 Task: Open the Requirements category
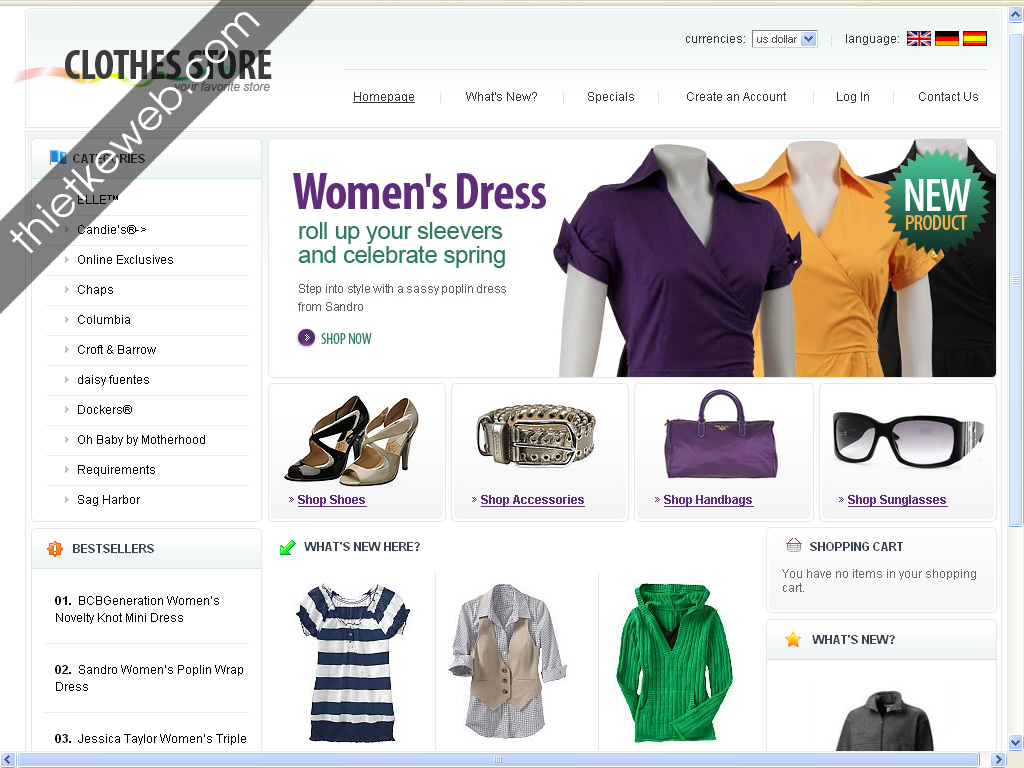click(x=116, y=470)
